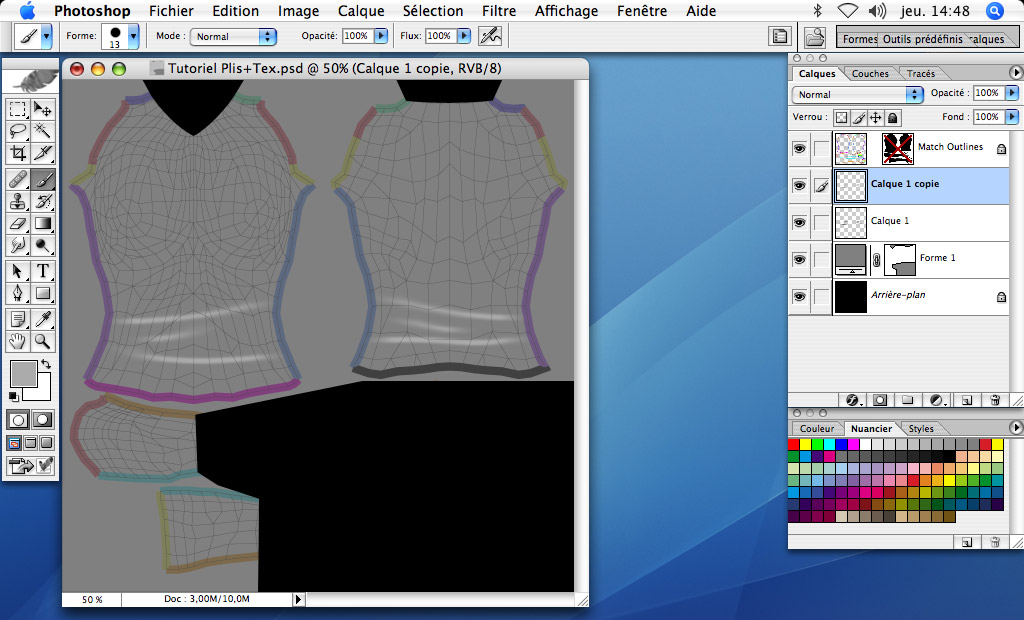The width and height of the screenshot is (1024, 620).
Task: Switch to the Tracés tab
Action: (x=921, y=74)
